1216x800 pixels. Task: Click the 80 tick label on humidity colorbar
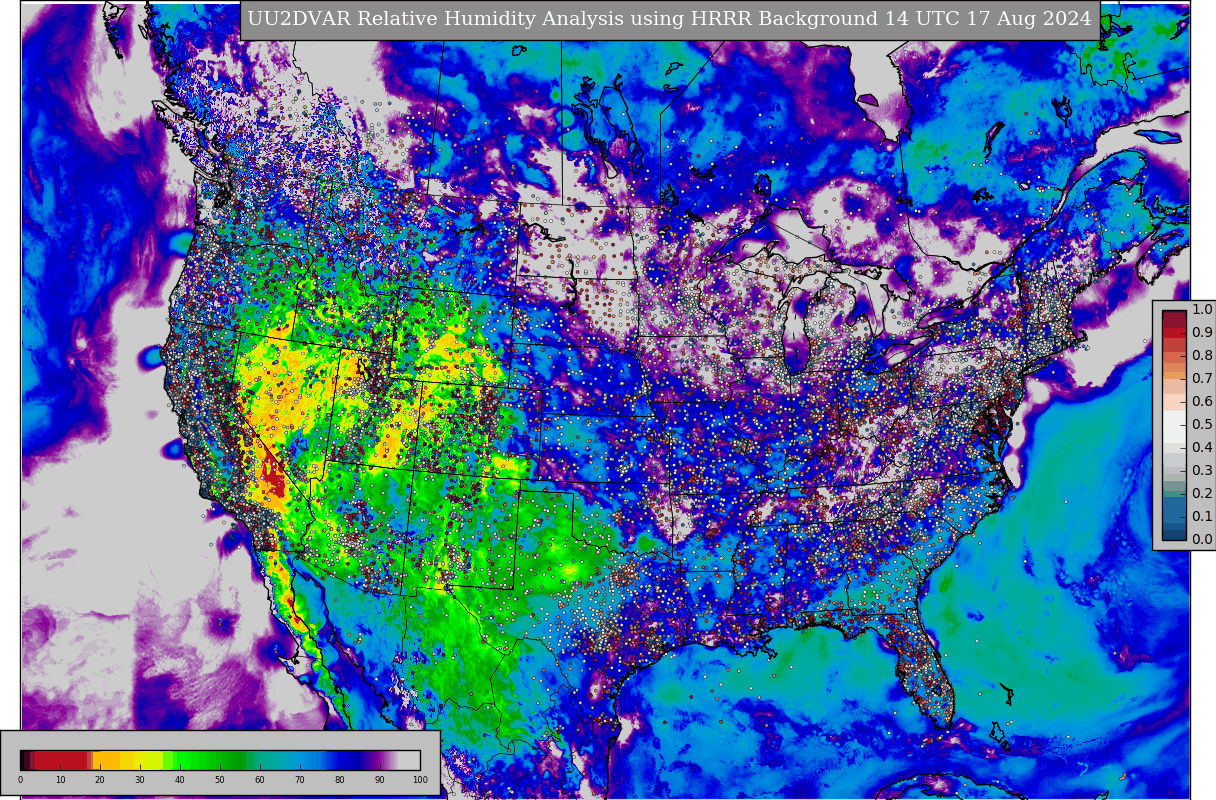click(340, 780)
